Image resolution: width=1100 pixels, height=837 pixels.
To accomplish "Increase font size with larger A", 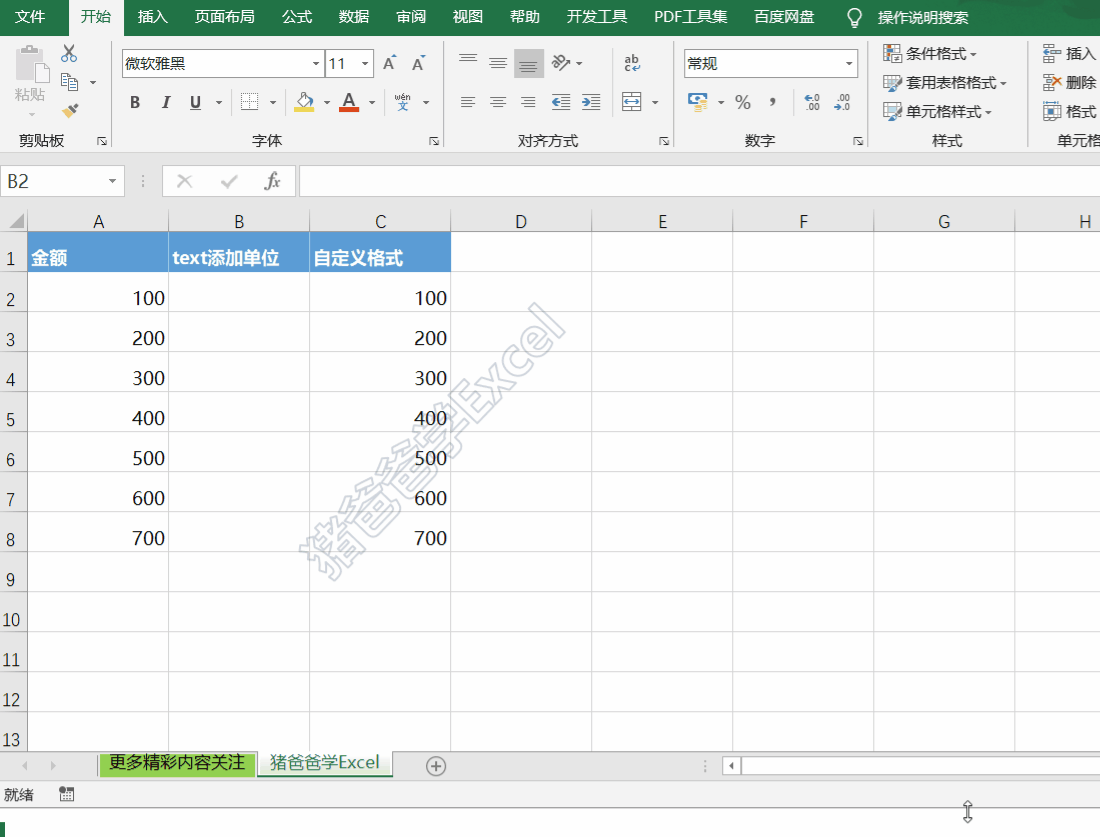I will click(389, 63).
